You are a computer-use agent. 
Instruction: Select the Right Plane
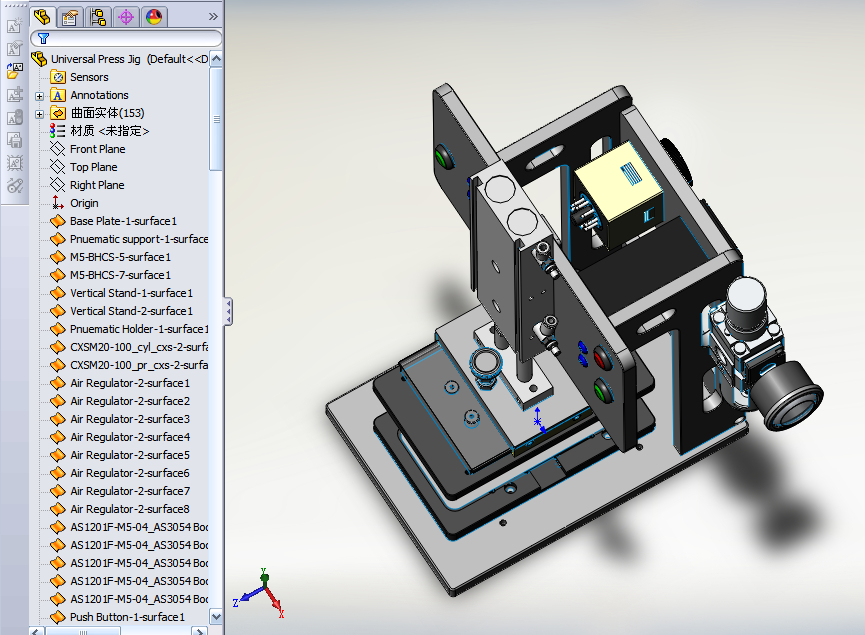tap(97, 185)
